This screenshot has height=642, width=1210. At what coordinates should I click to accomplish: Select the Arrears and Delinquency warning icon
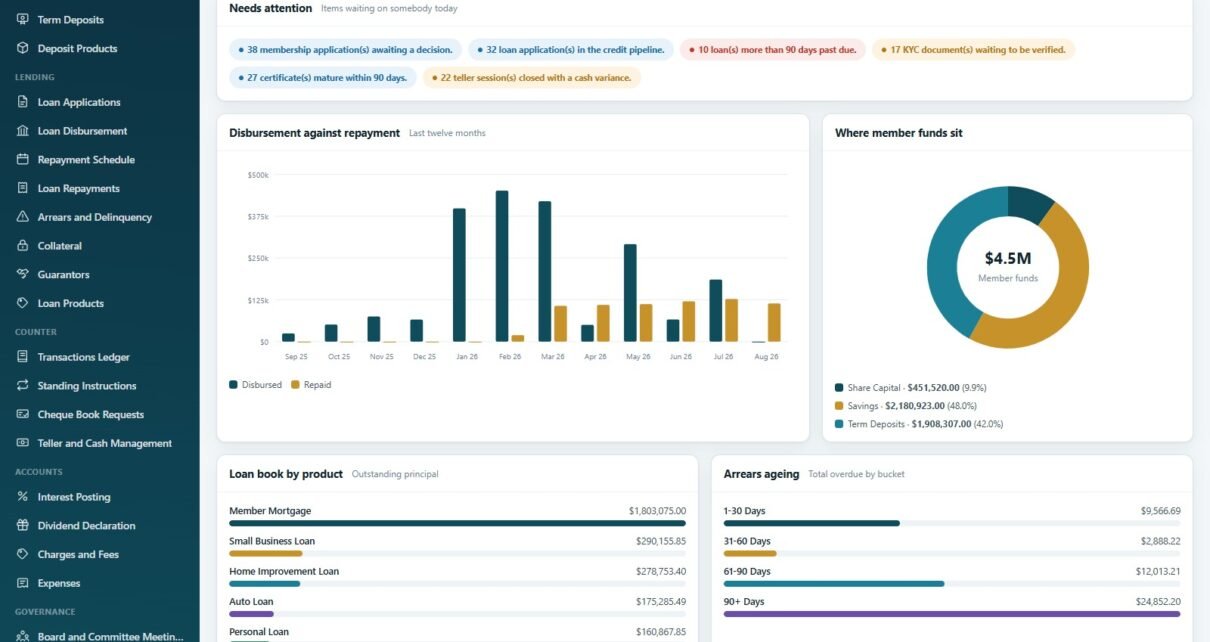[23, 217]
